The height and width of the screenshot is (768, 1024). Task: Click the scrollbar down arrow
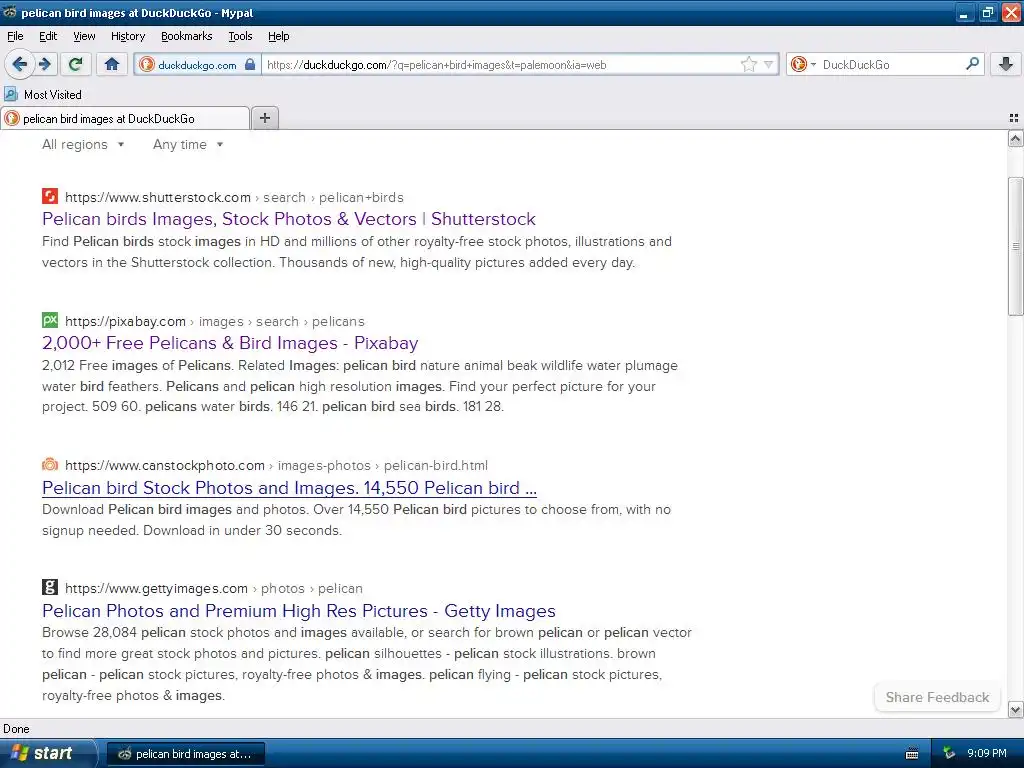(x=1015, y=709)
